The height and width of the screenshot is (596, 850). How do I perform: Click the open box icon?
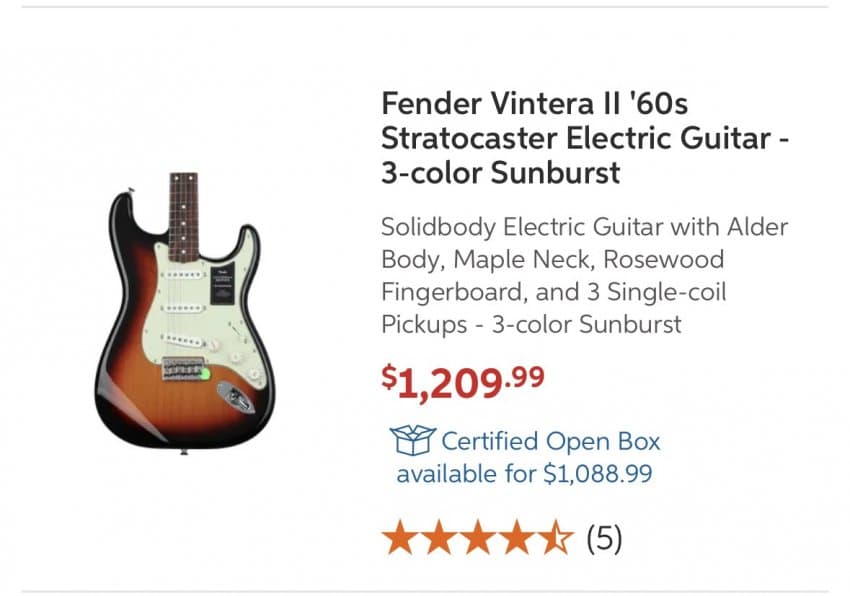[x=411, y=440]
